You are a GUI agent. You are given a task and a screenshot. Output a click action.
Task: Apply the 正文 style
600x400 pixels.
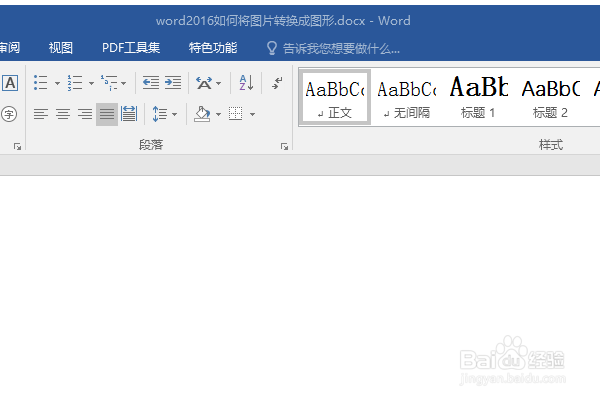[x=335, y=97]
